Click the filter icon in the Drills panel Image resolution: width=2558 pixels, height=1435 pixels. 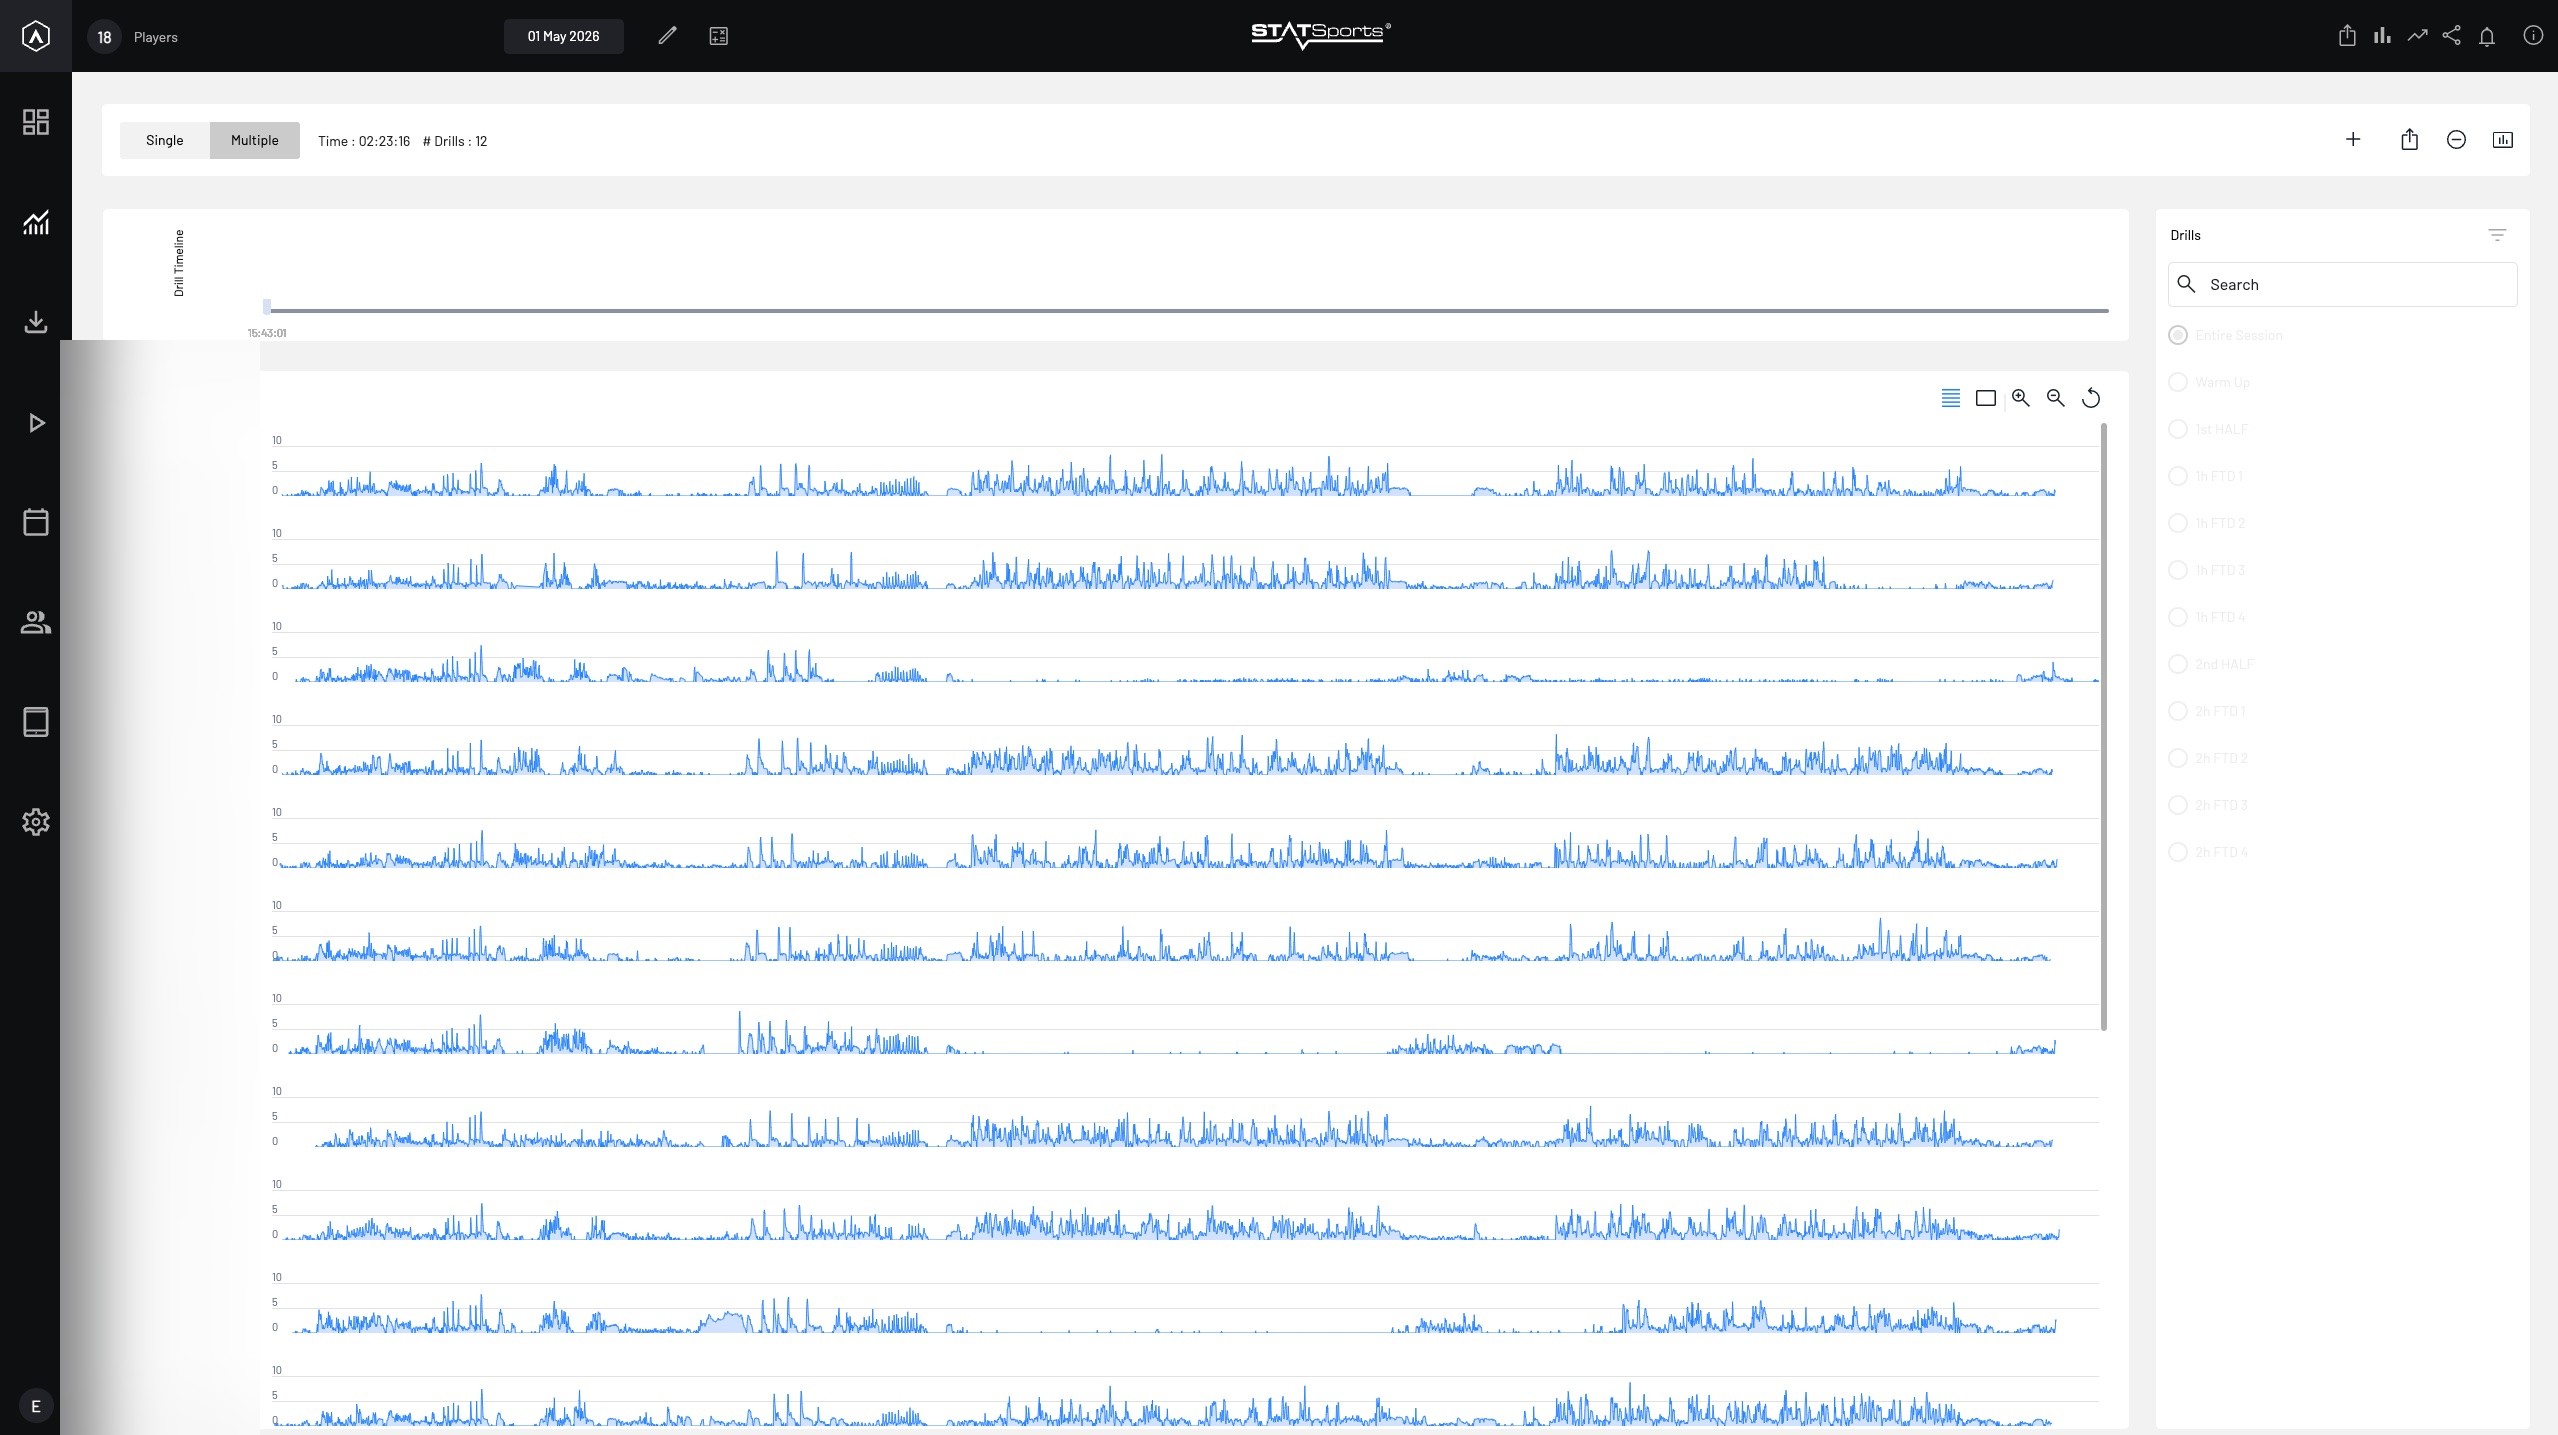pyautogui.click(x=2497, y=235)
